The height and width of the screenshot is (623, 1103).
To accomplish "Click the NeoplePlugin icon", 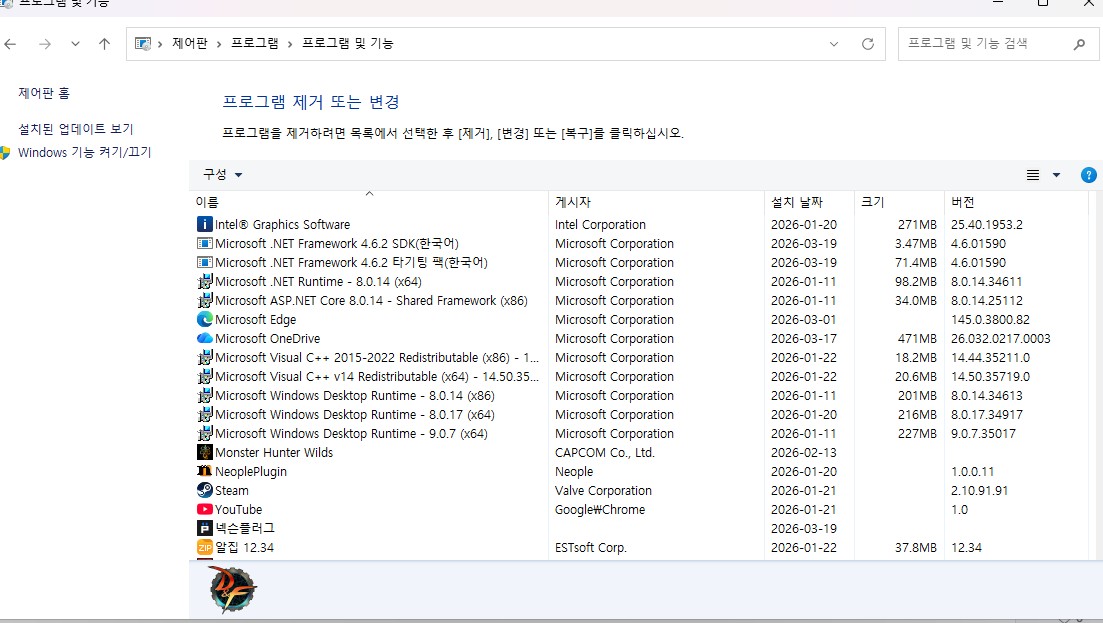I will coord(205,472).
